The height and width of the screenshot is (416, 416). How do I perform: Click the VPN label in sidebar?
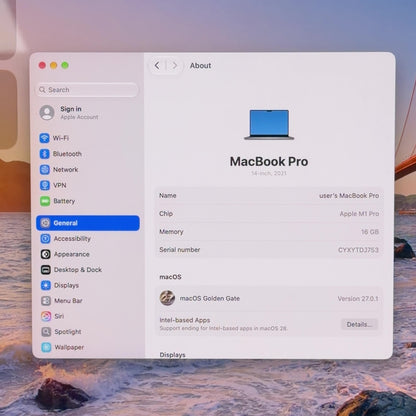point(60,185)
